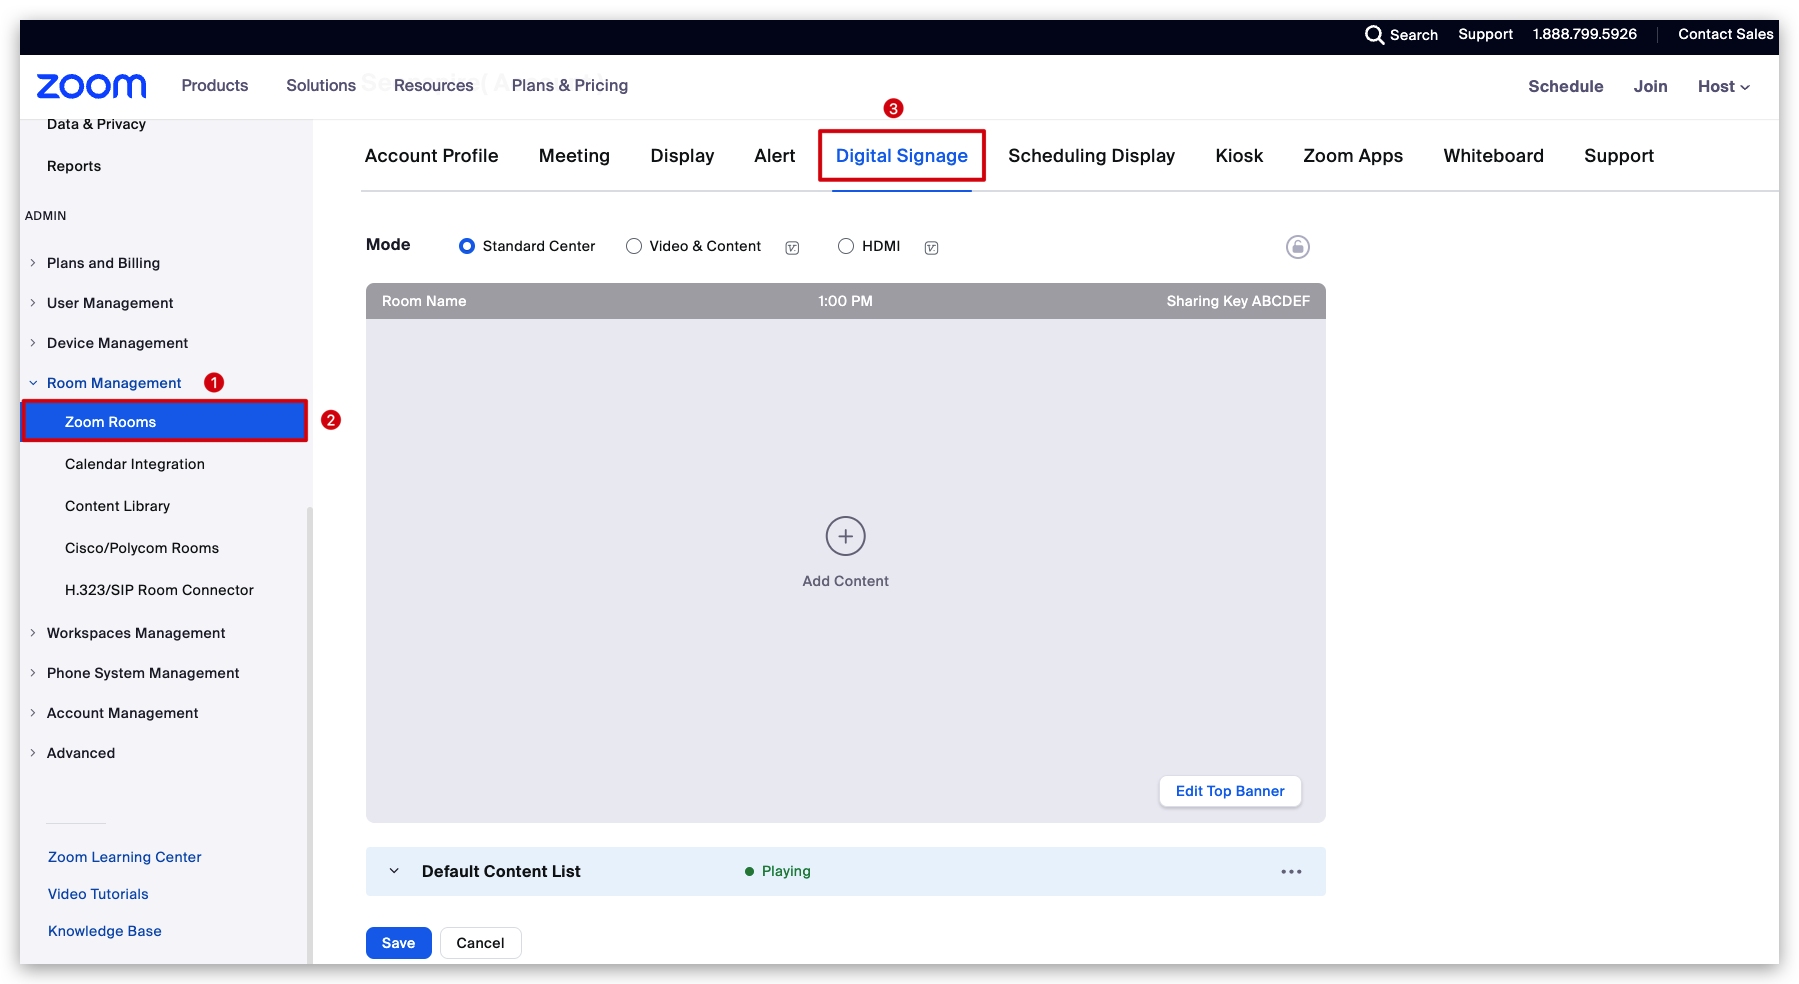Expand Workspaces Management section
Viewport: 1799px width, 984px height.
tap(33, 633)
